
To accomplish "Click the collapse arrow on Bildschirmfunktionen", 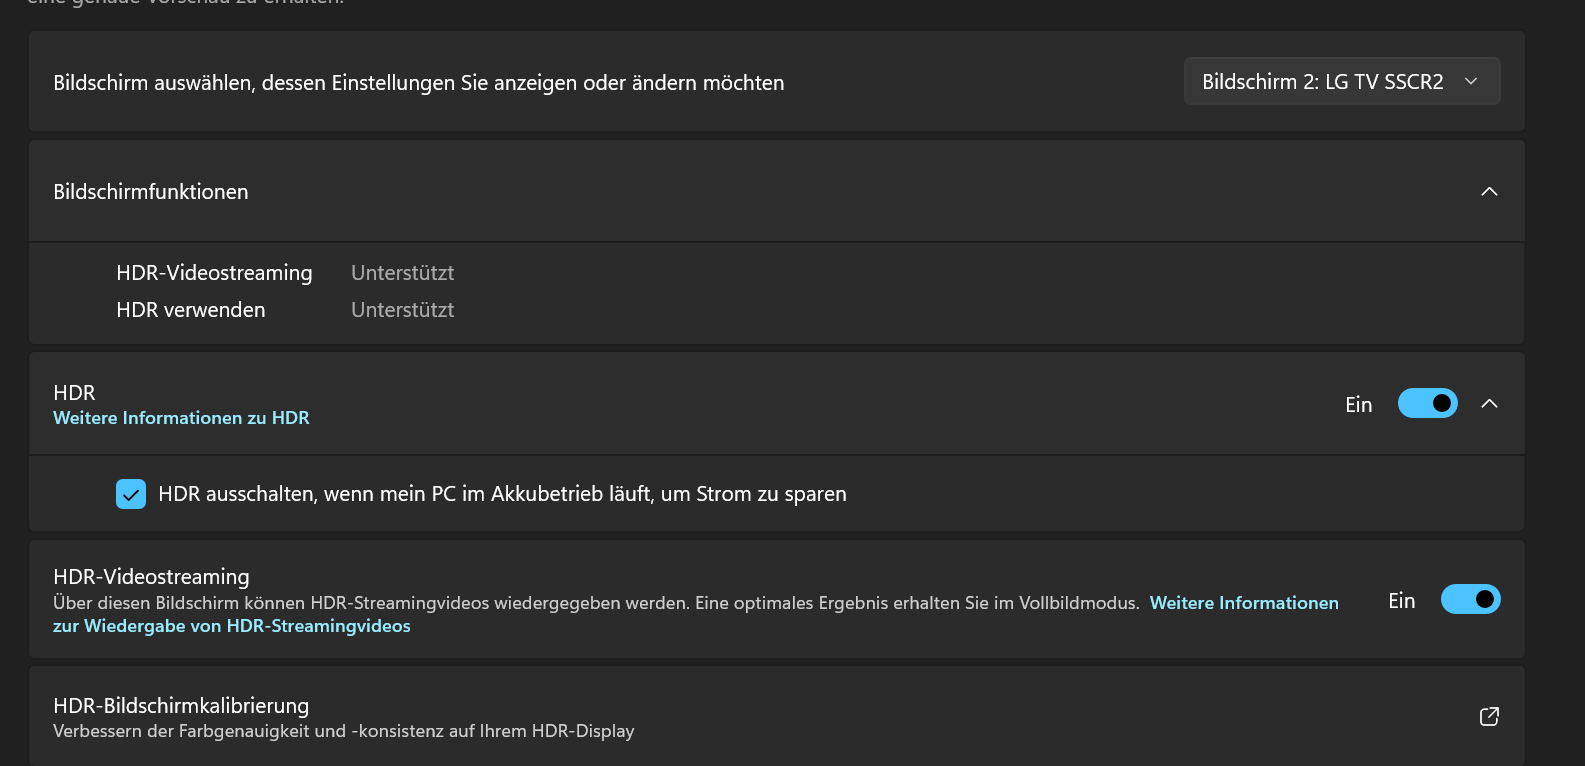I will point(1489,191).
